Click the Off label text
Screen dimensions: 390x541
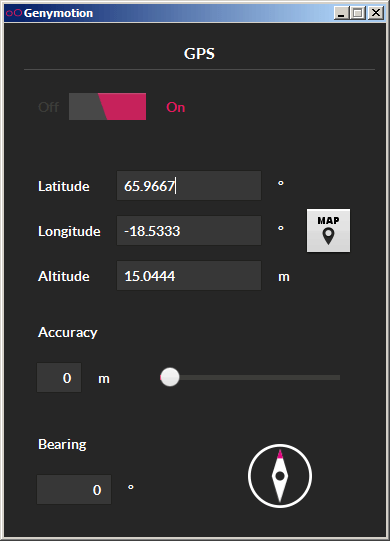point(49,107)
